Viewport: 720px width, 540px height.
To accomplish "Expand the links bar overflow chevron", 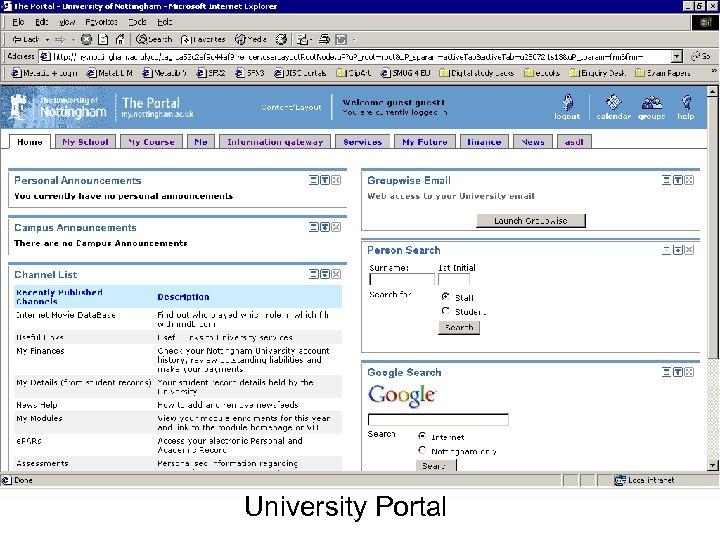I will (714, 71).
